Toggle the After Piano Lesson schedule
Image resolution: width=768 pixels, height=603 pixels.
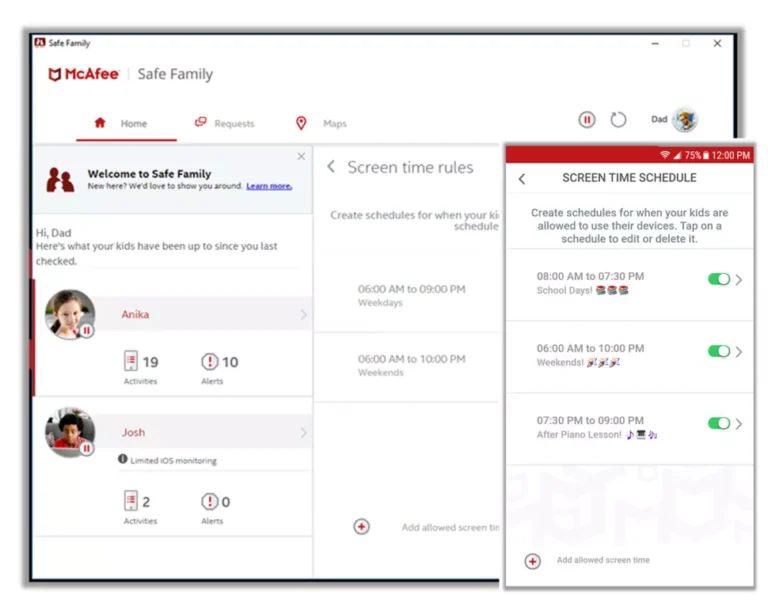coord(718,424)
